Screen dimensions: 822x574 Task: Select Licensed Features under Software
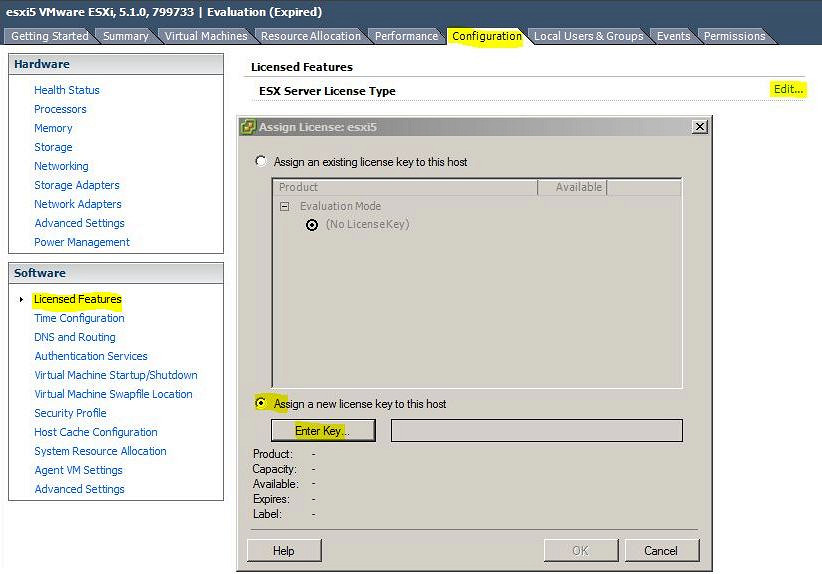(78, 299)
